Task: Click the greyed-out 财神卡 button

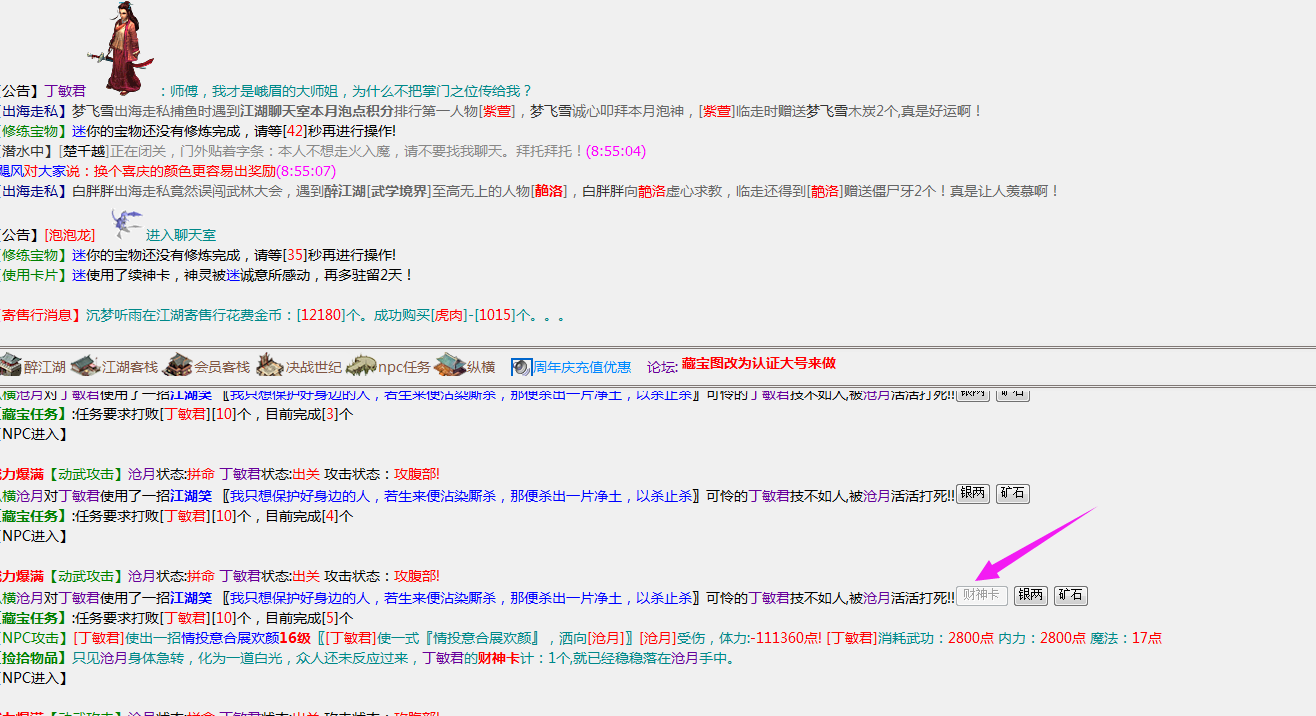Action: pos(981,596)
